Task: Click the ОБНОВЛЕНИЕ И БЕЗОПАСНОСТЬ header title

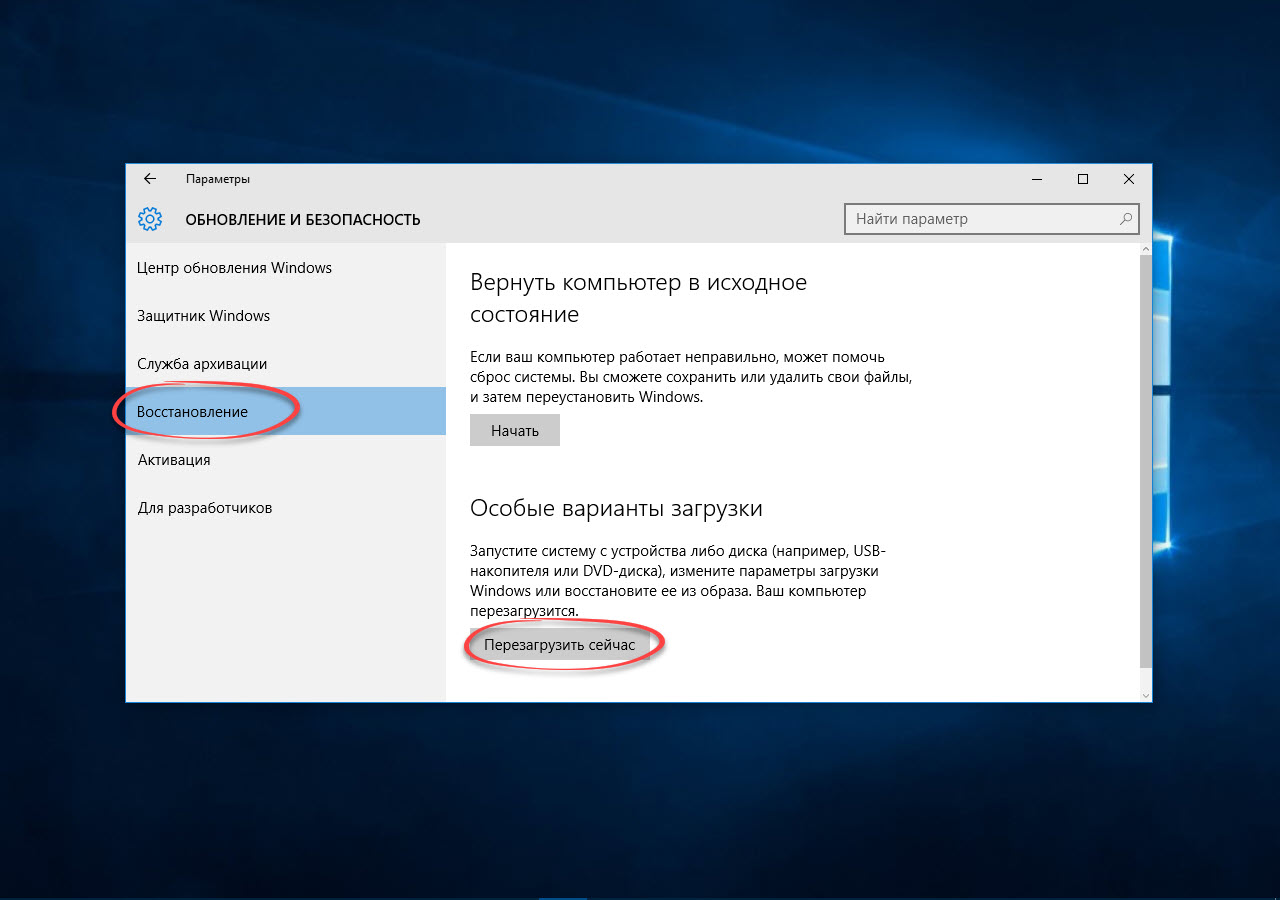Action: point(302,220)
